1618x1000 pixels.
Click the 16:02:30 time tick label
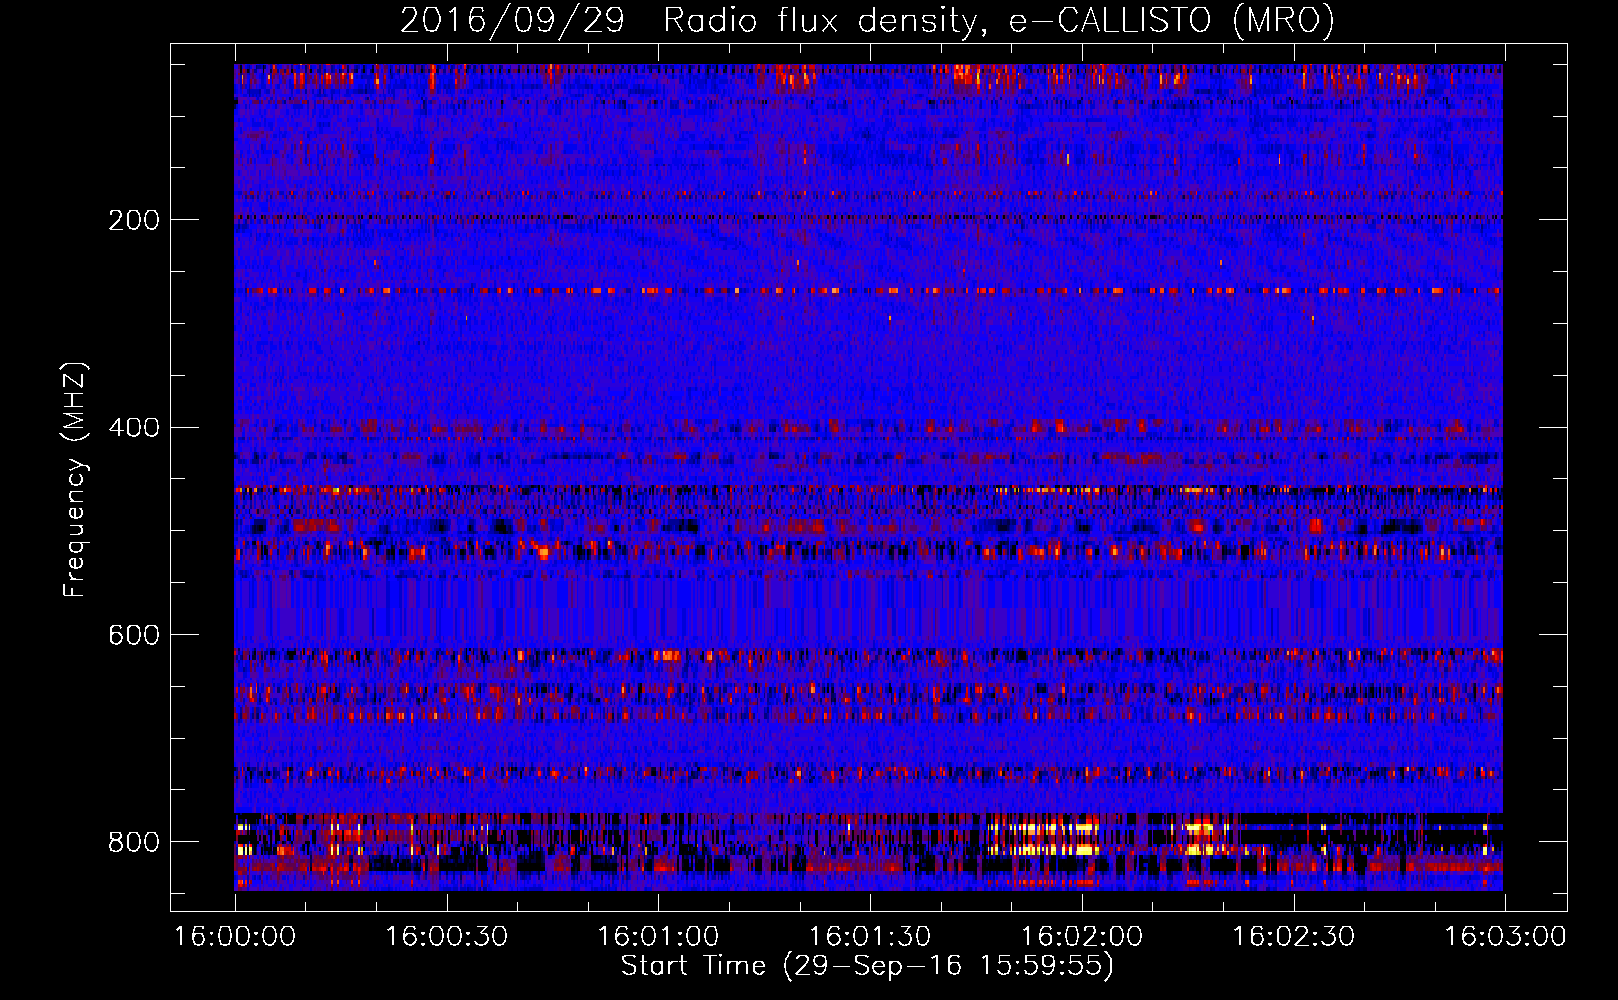point(1294,936)
